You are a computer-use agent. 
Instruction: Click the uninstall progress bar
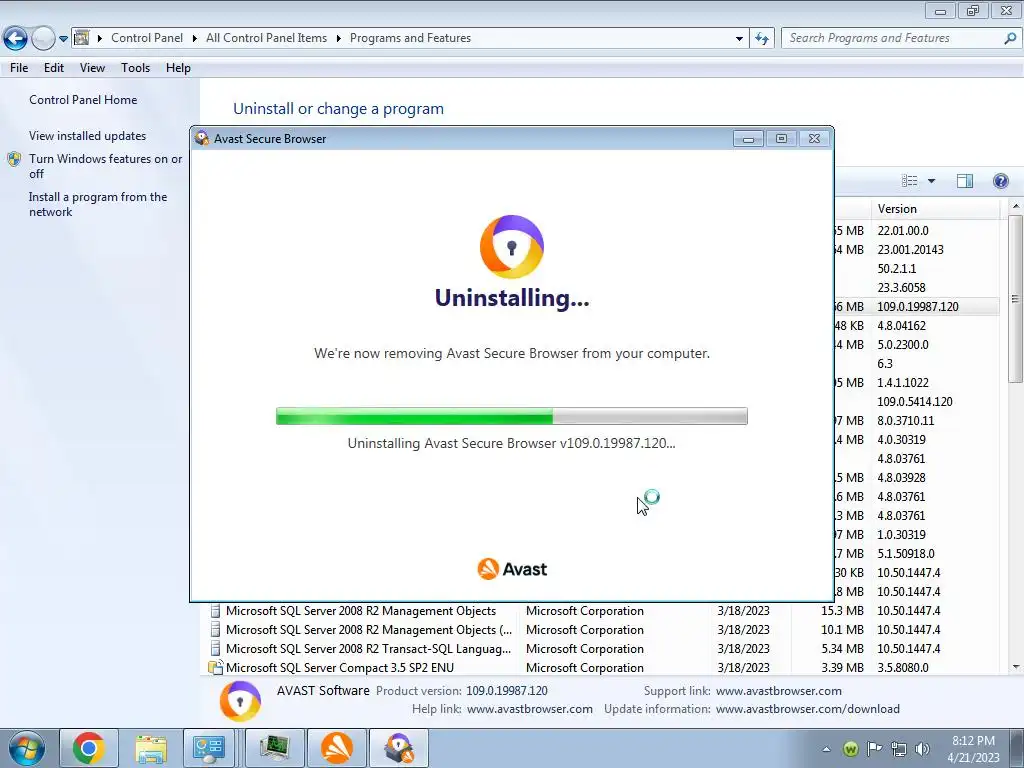[512, 416]
